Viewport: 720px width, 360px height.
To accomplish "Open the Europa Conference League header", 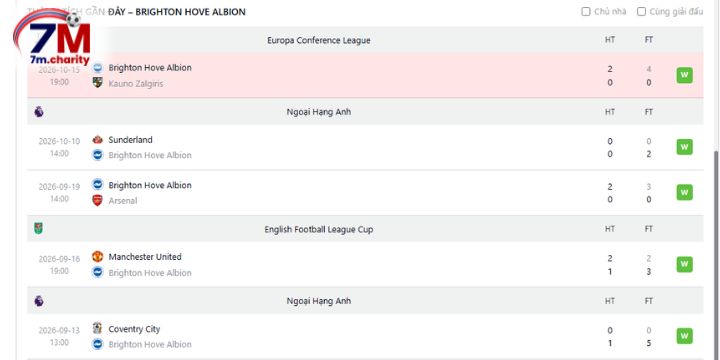I will tap(319, 40).
